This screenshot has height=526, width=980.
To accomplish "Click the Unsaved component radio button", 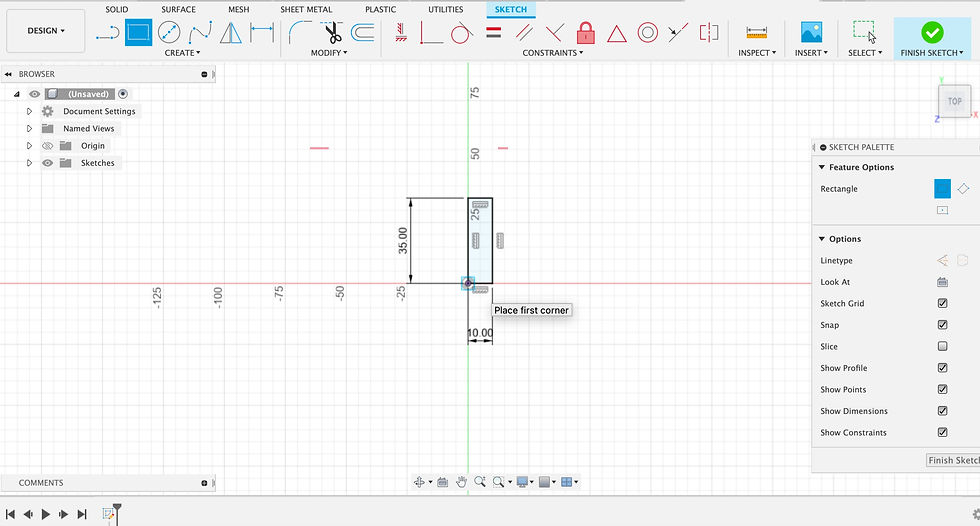I will coord(123,94).
